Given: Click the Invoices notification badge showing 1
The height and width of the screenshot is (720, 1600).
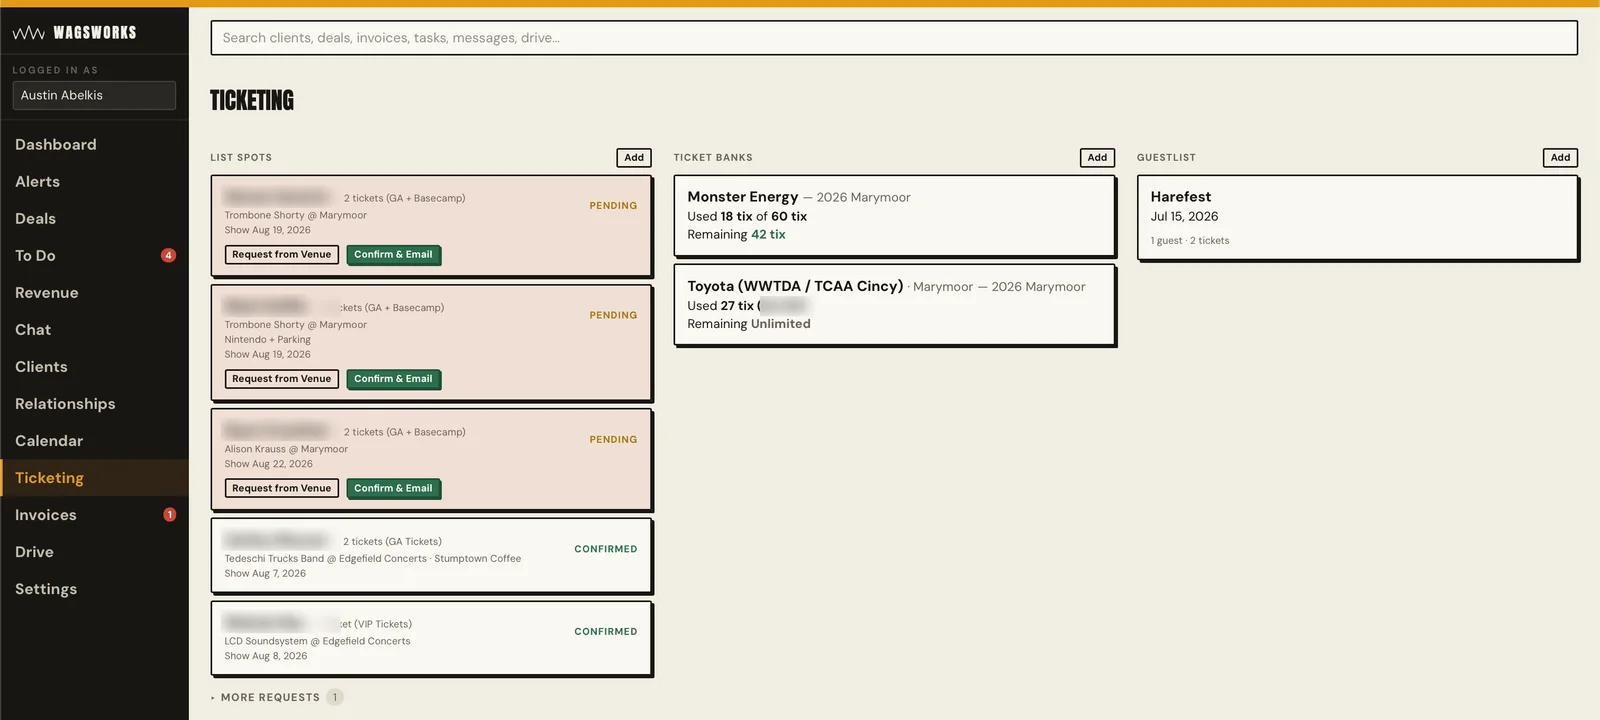Looking at the screenshot, I should click(170, 515).
